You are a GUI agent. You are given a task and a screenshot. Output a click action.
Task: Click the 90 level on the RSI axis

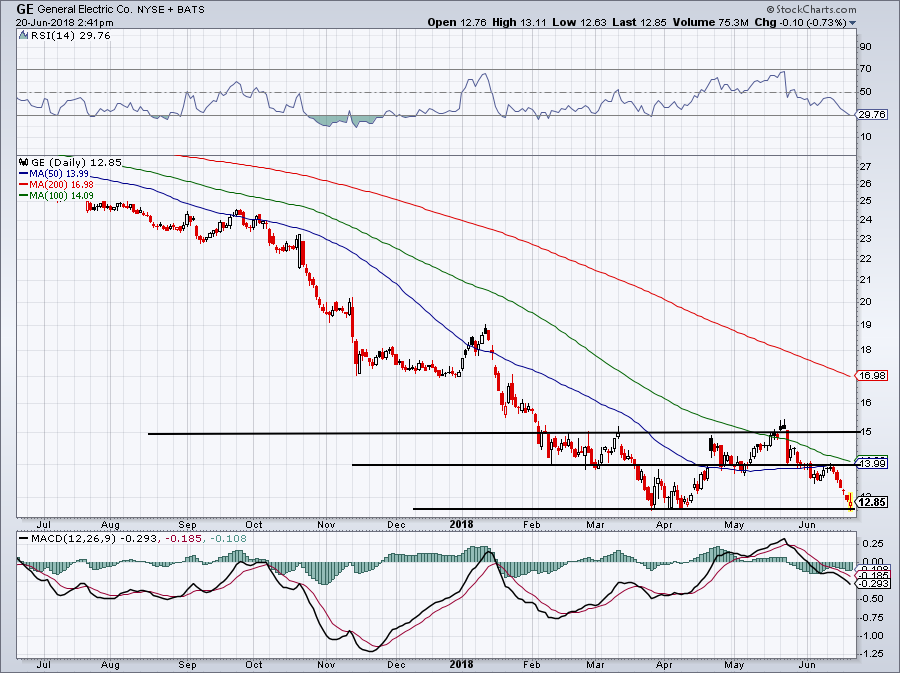pos(866,46)
